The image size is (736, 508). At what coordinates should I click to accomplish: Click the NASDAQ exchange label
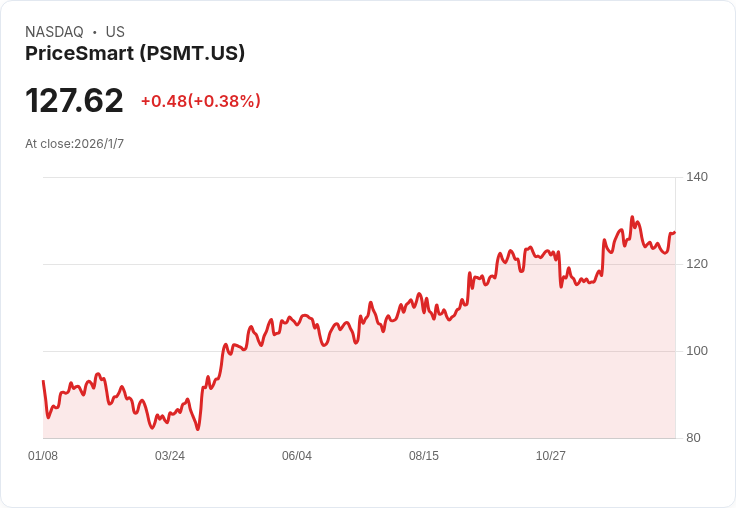point(54,32)
